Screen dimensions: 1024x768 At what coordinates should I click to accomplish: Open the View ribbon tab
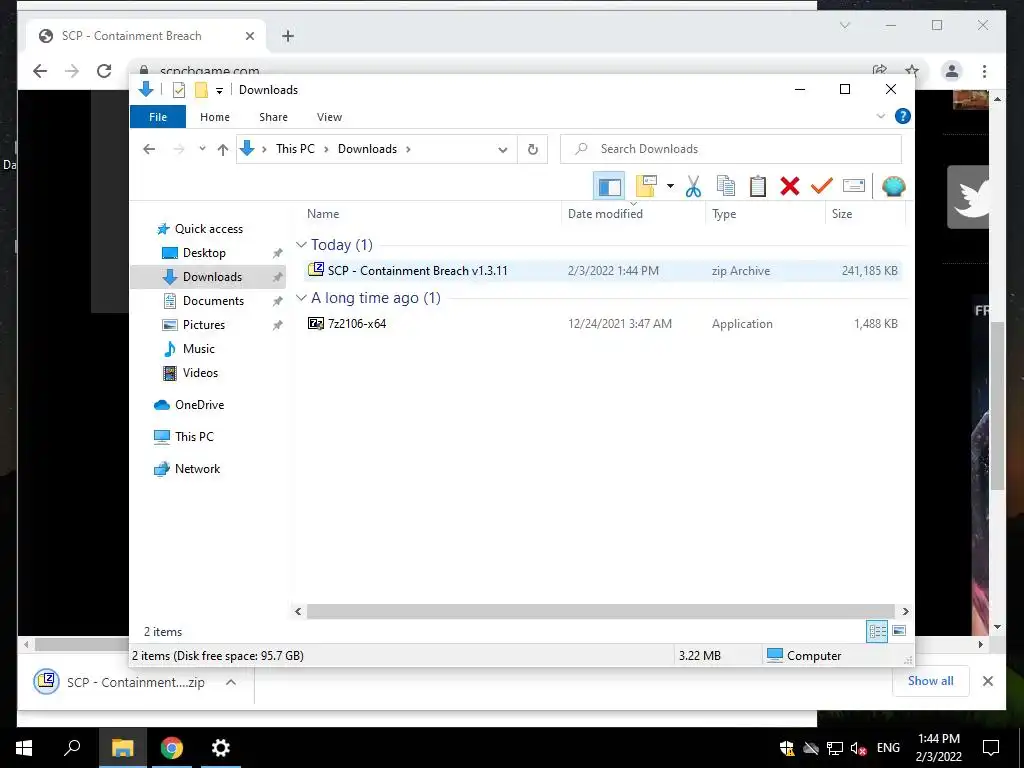coord(329,117)
